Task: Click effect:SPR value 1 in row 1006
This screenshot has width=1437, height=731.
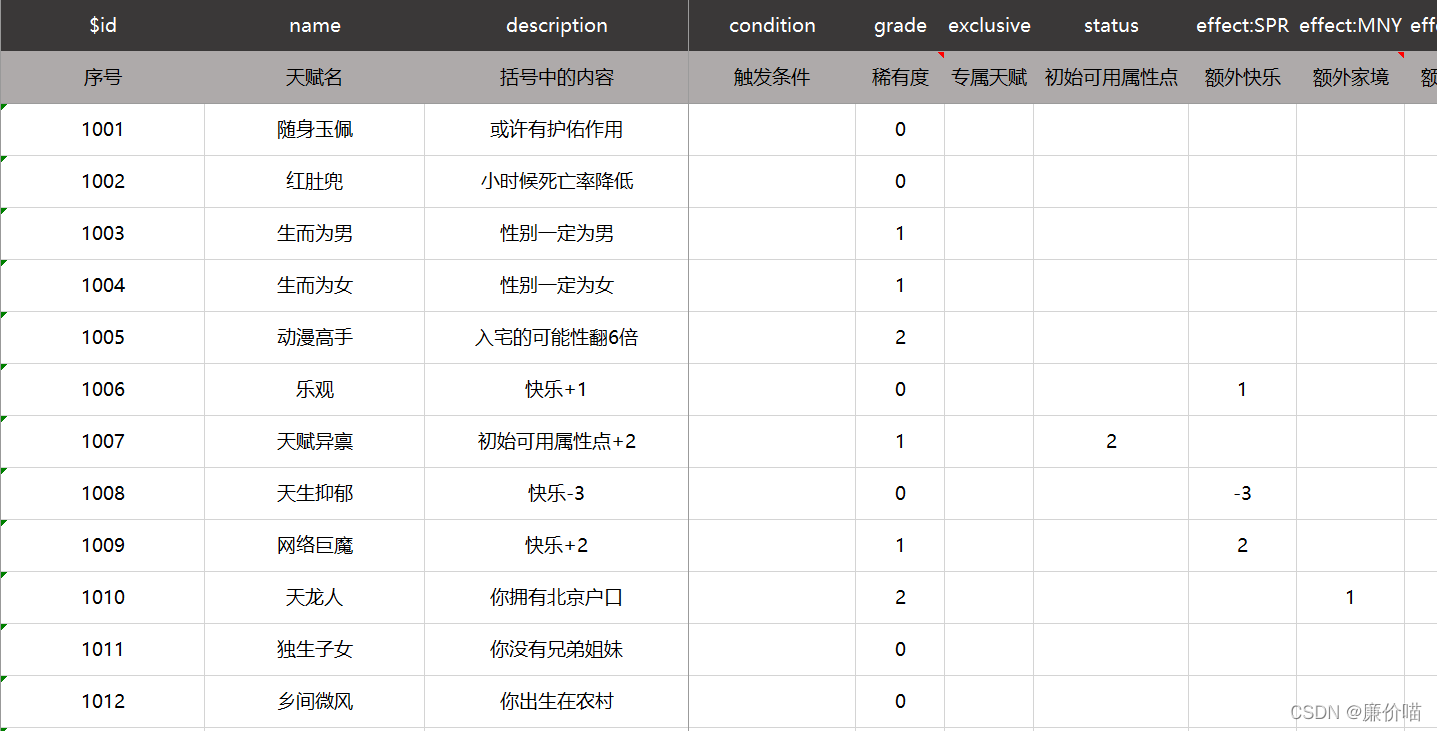Action: point(1242,389)
